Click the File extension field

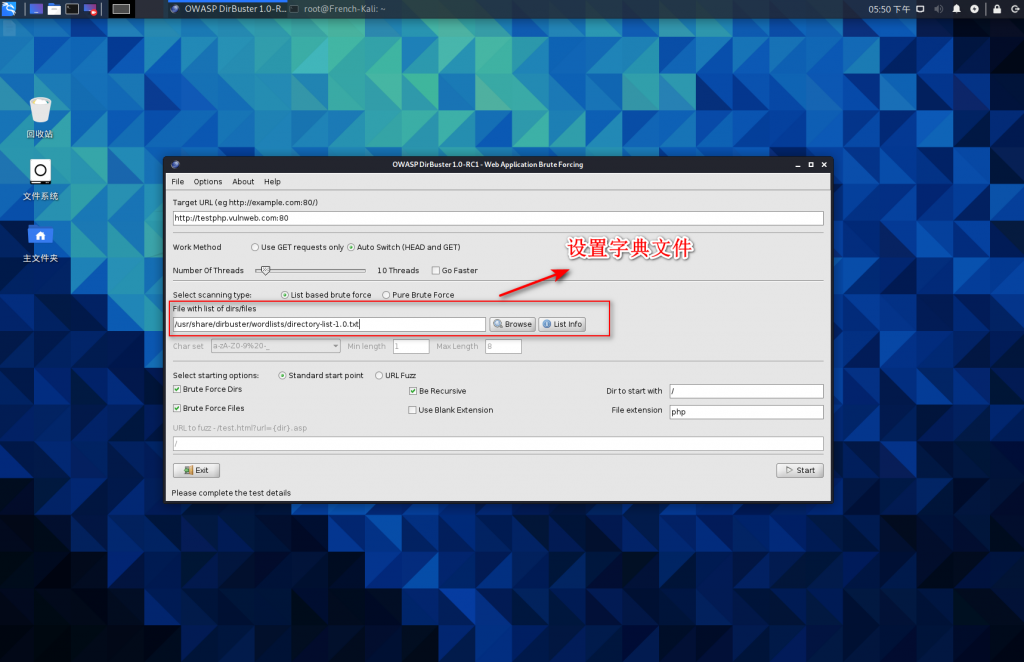(746, 412)
